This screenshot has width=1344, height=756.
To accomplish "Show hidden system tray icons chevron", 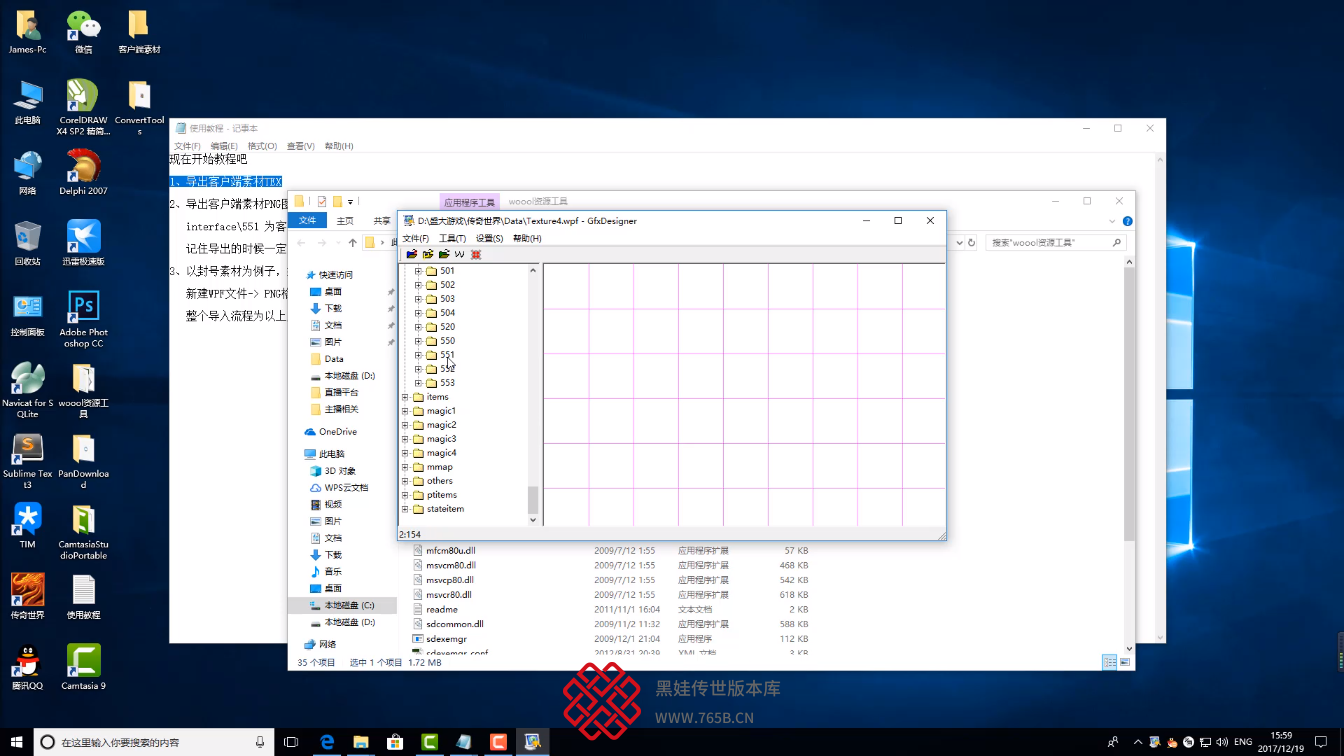I will coord(1137,742).
